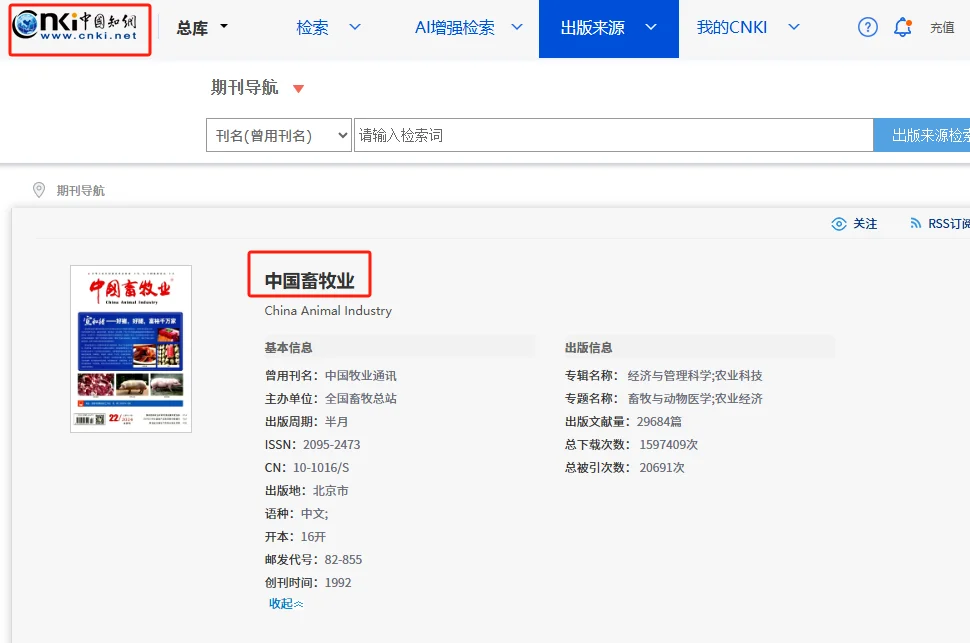The height and width of the screenshot is (643, 970).
Task: Click the 充值 recharge link
Action: click(x=943, y=29)
